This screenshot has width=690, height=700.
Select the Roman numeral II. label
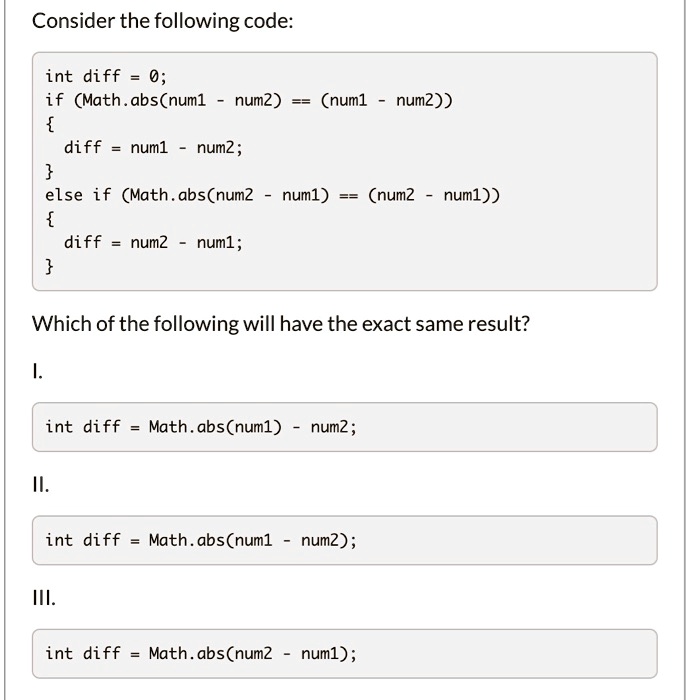[40, 486]
